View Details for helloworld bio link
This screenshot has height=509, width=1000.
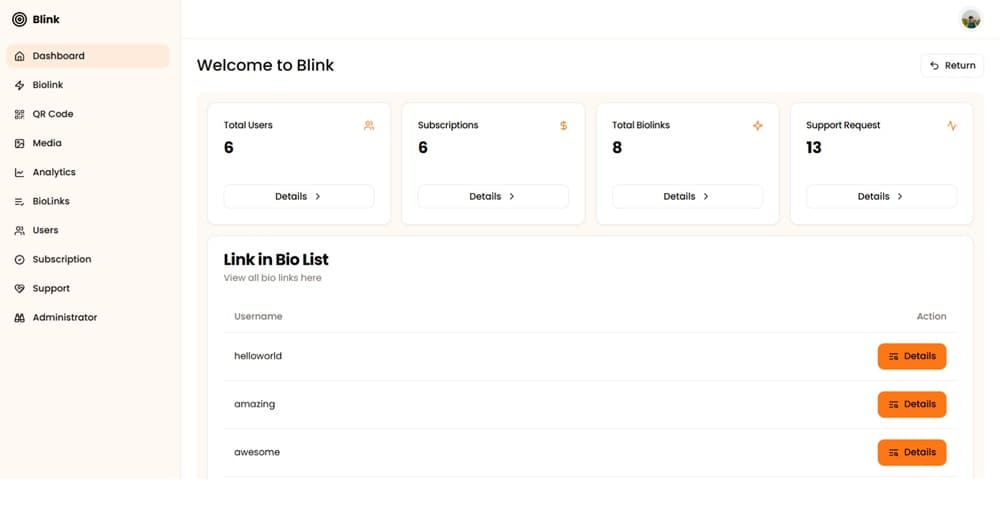(x=911, y=356)
